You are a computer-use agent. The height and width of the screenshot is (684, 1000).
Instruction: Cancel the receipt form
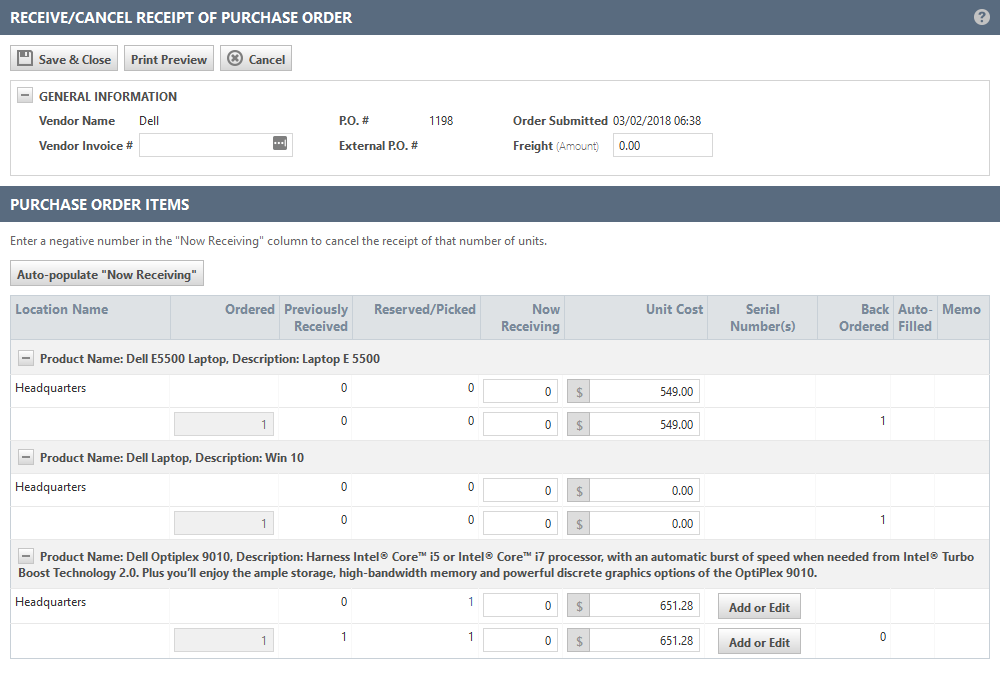click(x=256, y=59)
